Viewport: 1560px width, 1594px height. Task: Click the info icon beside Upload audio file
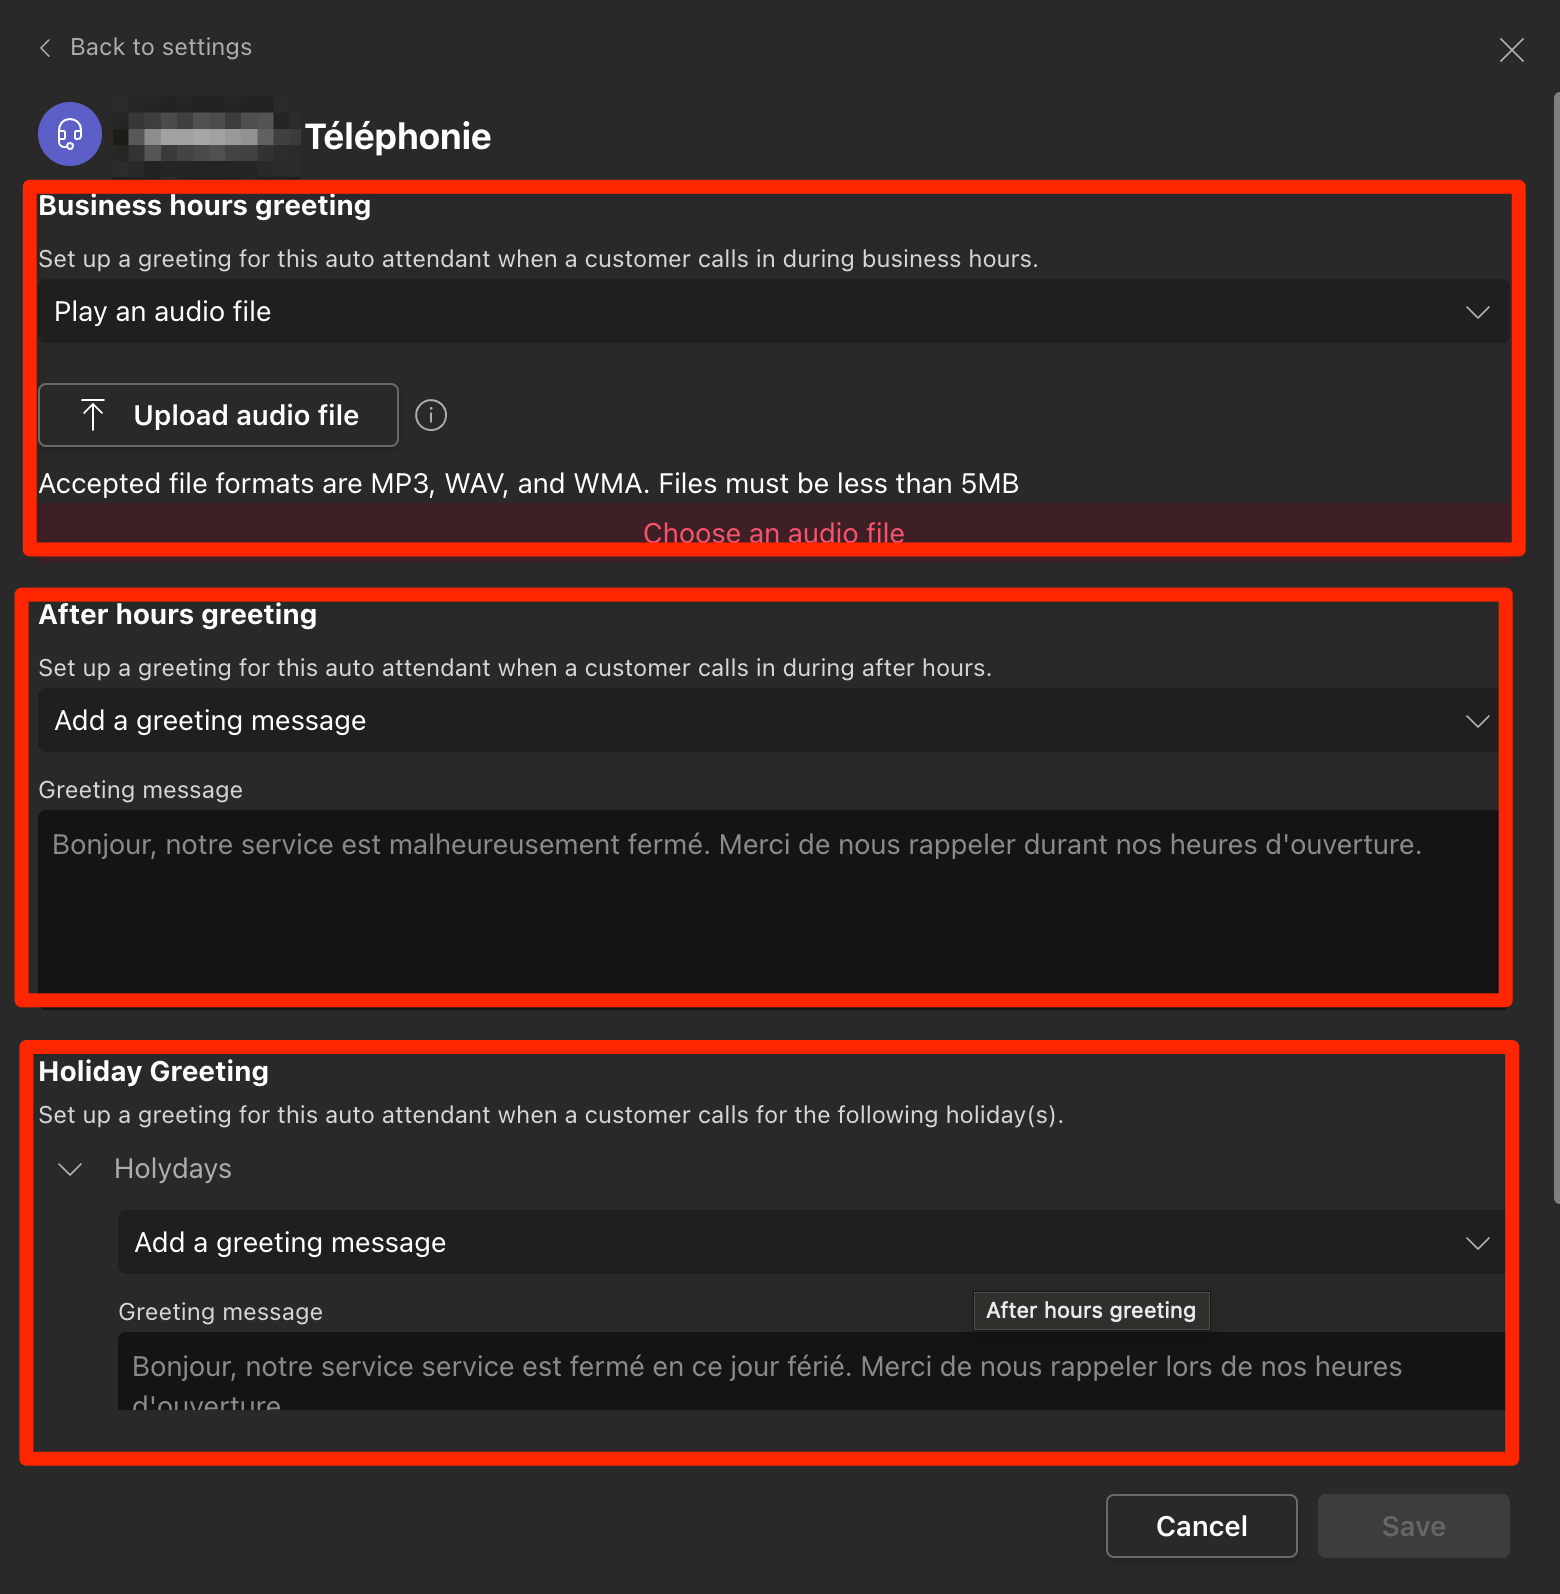pyautogui.click(x=431, y=415)
